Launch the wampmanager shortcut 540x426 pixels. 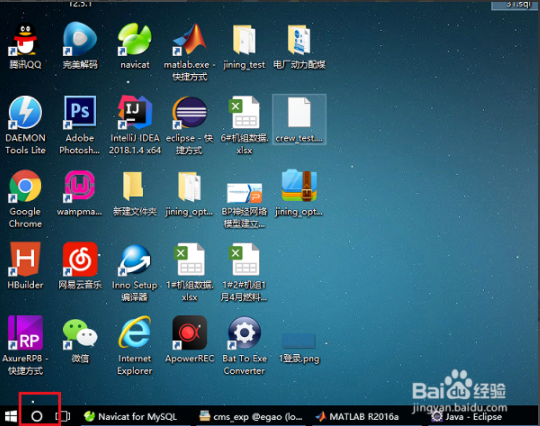pyautogui.click(x=80, y=194)
